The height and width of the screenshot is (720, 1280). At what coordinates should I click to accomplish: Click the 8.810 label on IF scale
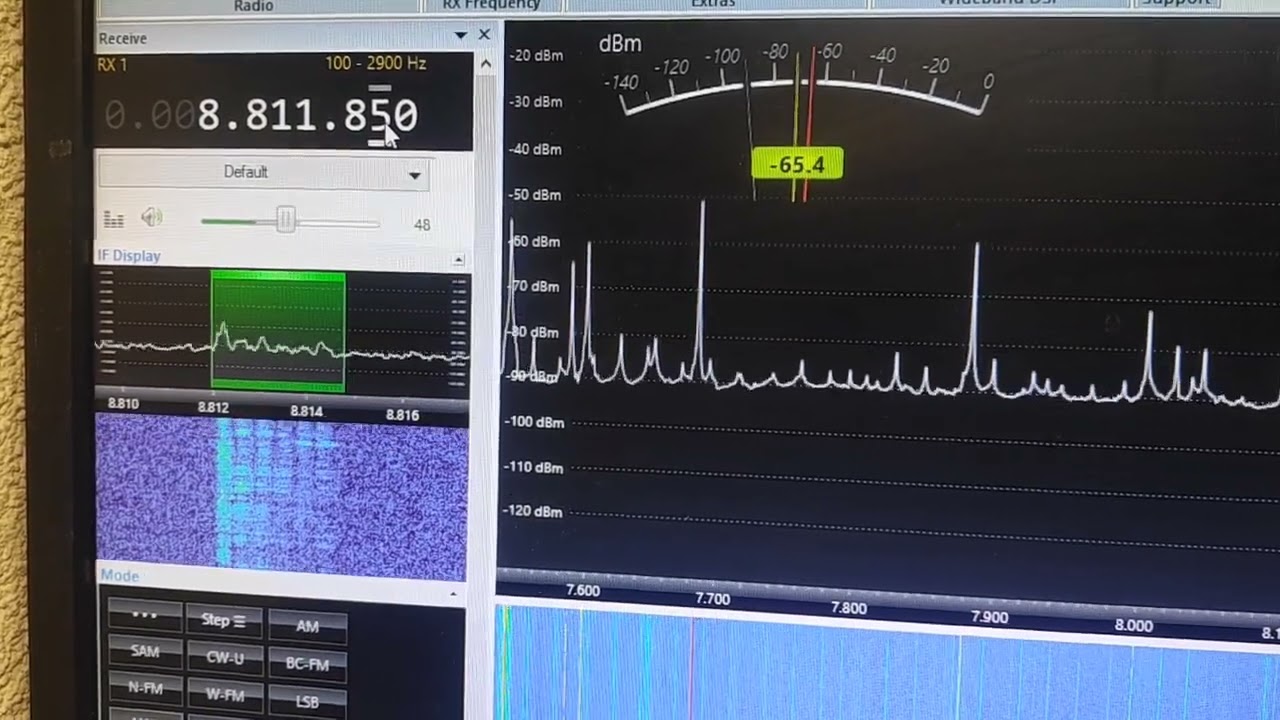click(x=123, y=404)
